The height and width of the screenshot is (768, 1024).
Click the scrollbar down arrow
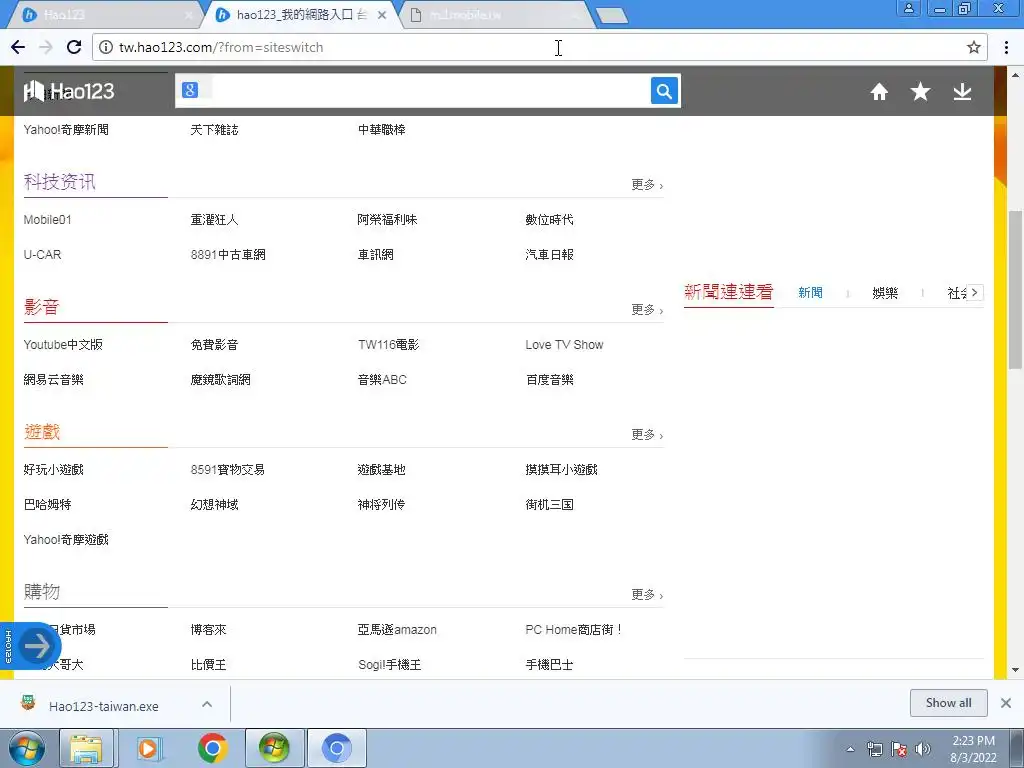(1016, 670)
